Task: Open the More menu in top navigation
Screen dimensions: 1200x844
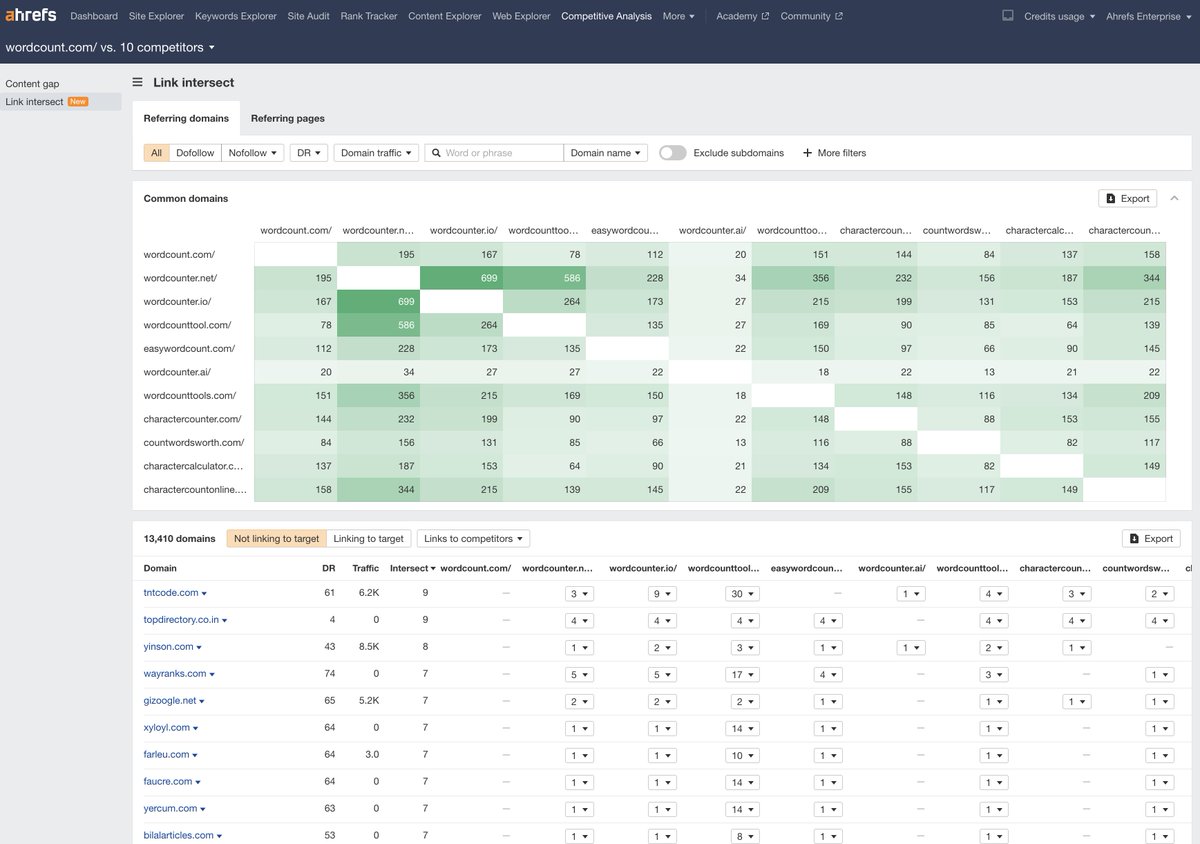Action: click(679, 16)
